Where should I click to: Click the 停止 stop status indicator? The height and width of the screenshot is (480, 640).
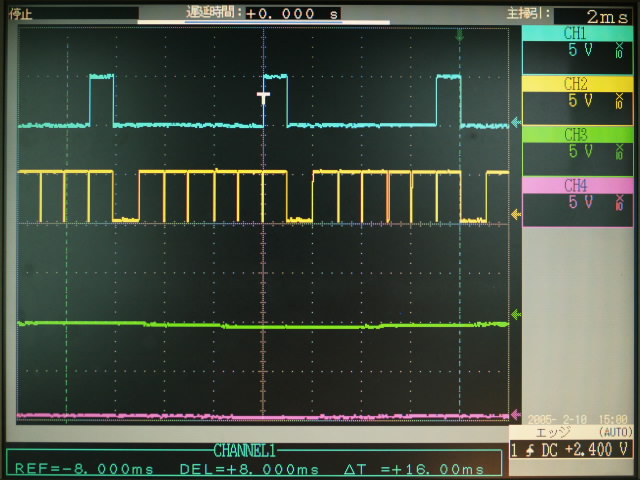(x=21, y=14)
